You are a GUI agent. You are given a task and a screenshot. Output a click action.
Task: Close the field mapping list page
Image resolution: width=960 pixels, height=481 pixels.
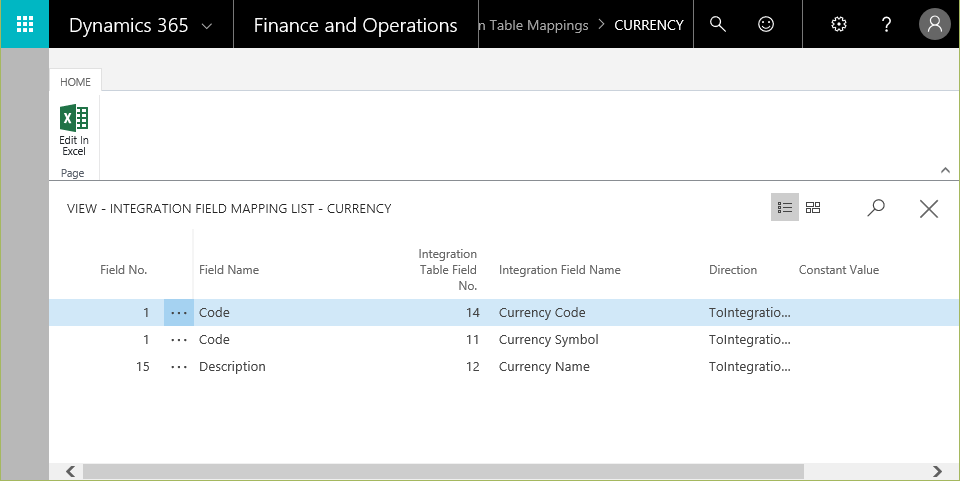[x=928, y=209]
